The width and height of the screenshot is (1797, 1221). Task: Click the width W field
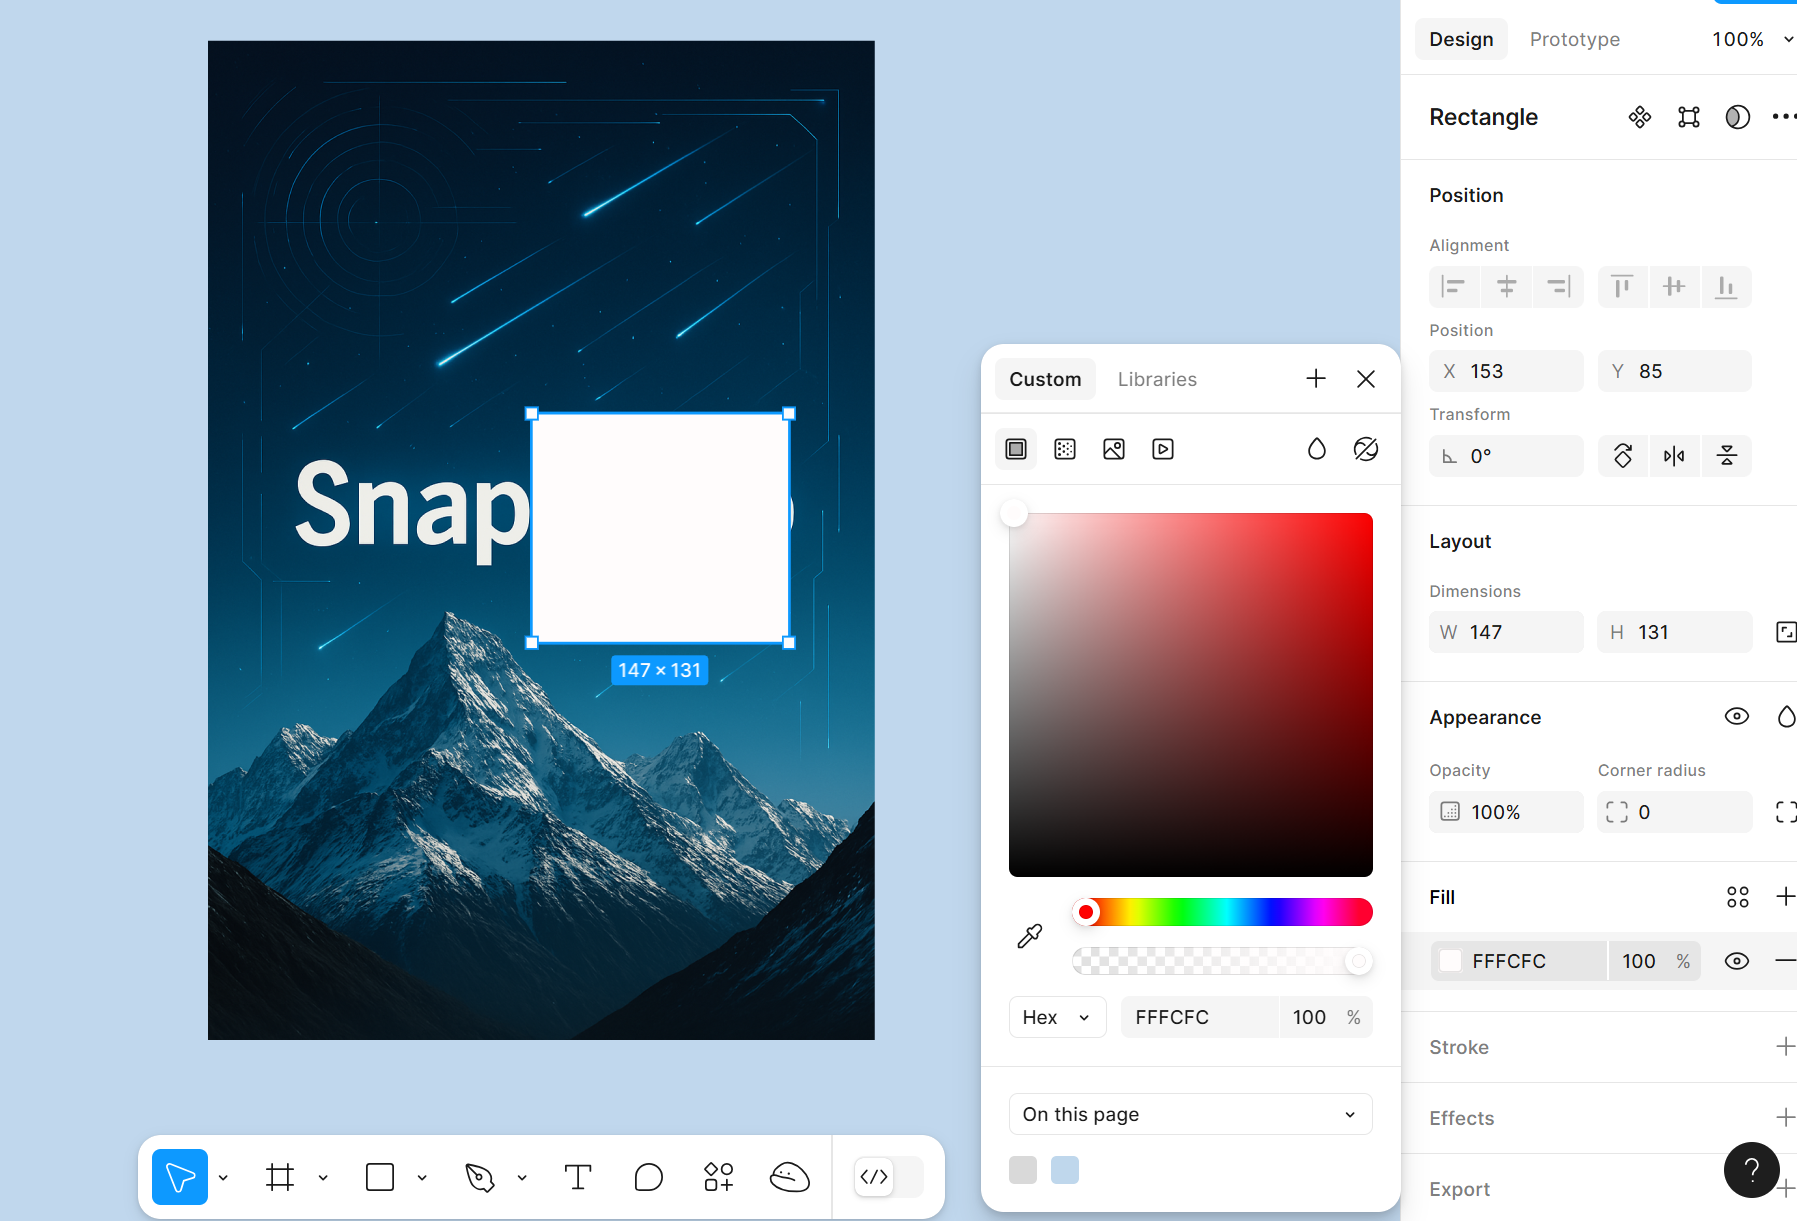(x=1506, y=632)
